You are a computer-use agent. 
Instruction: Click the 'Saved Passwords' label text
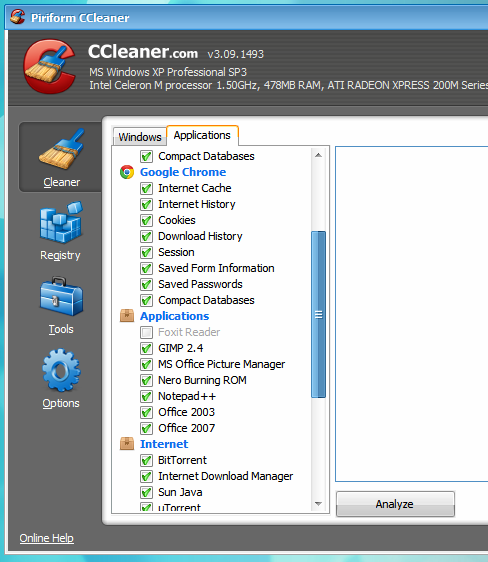[201, 284]
